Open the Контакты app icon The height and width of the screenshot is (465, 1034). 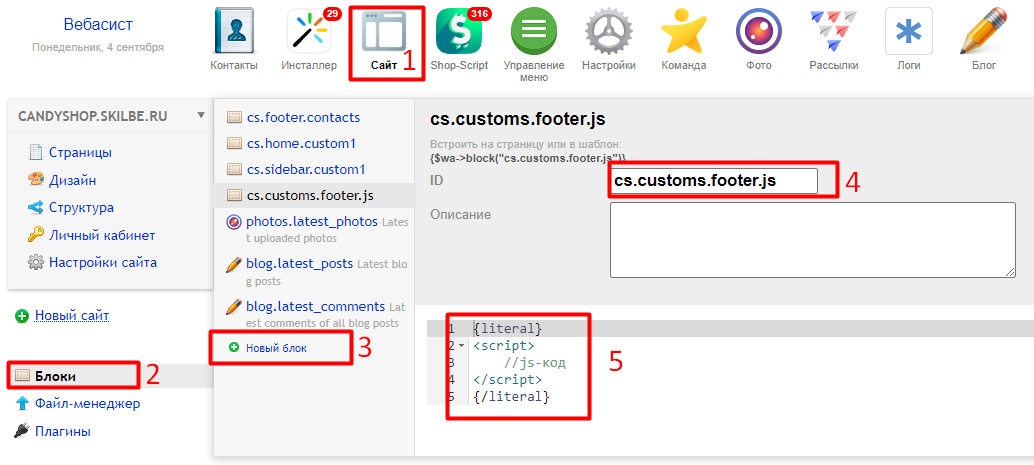click(x=233, y=33)
